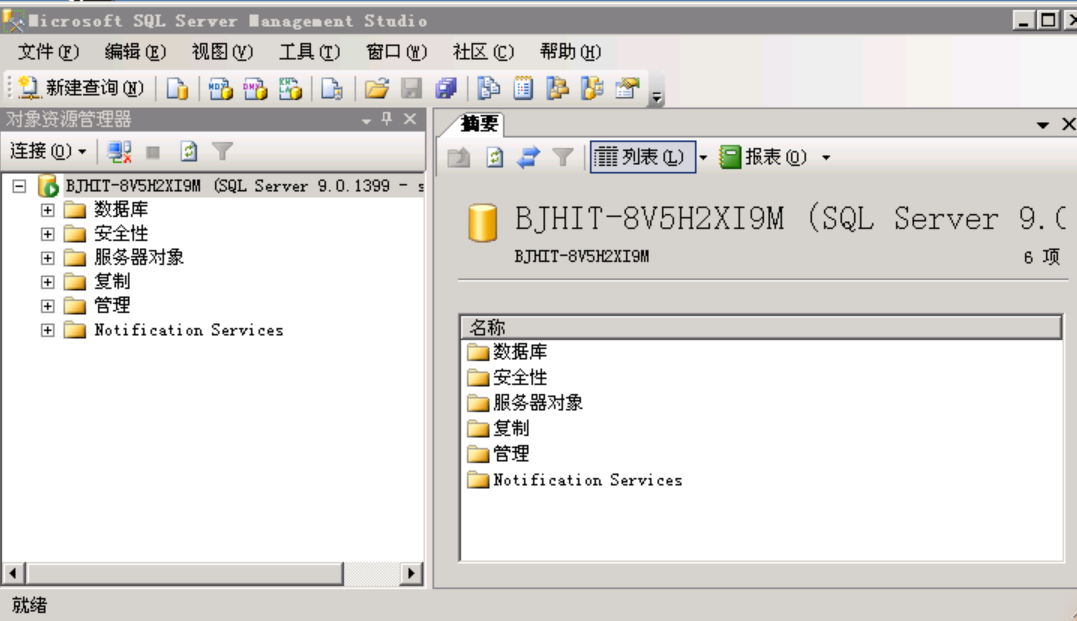The image size is (1077, 621).
Task: Select Notification Services in summary list
Action: point(588,480)
